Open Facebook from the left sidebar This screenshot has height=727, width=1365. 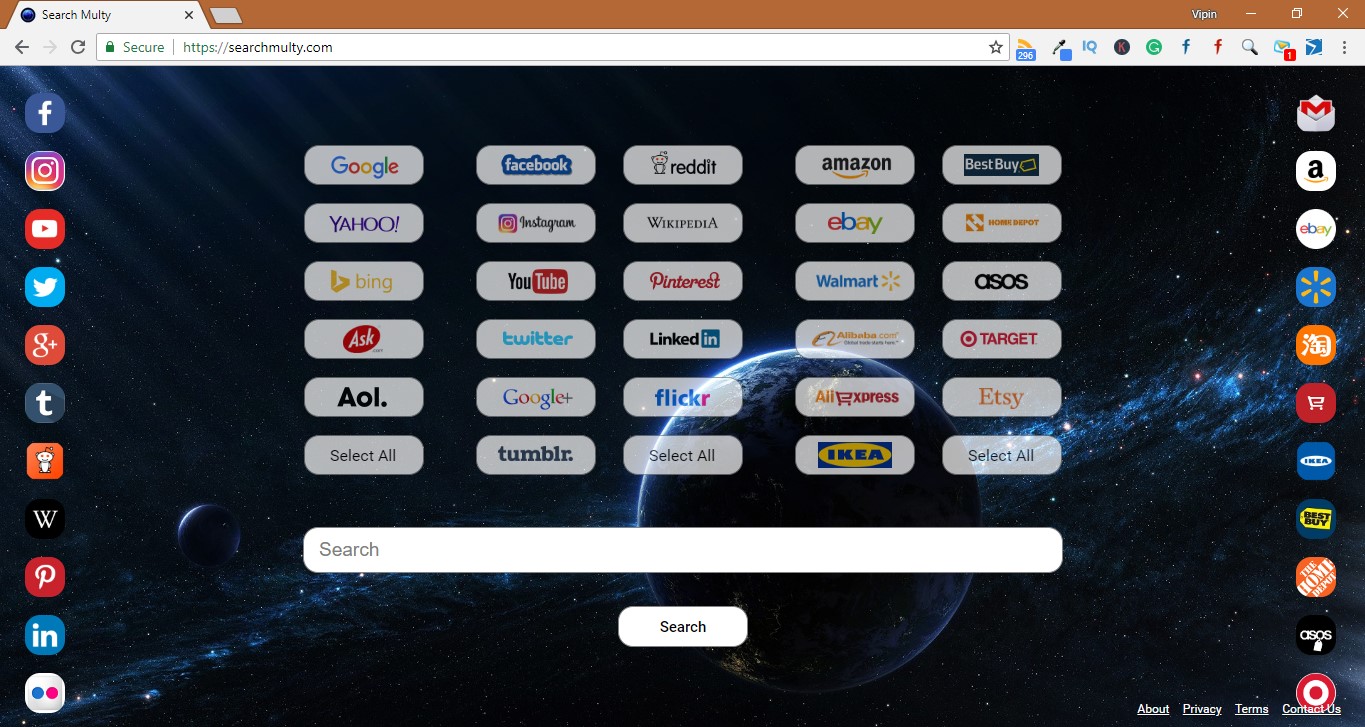[44, 112]
